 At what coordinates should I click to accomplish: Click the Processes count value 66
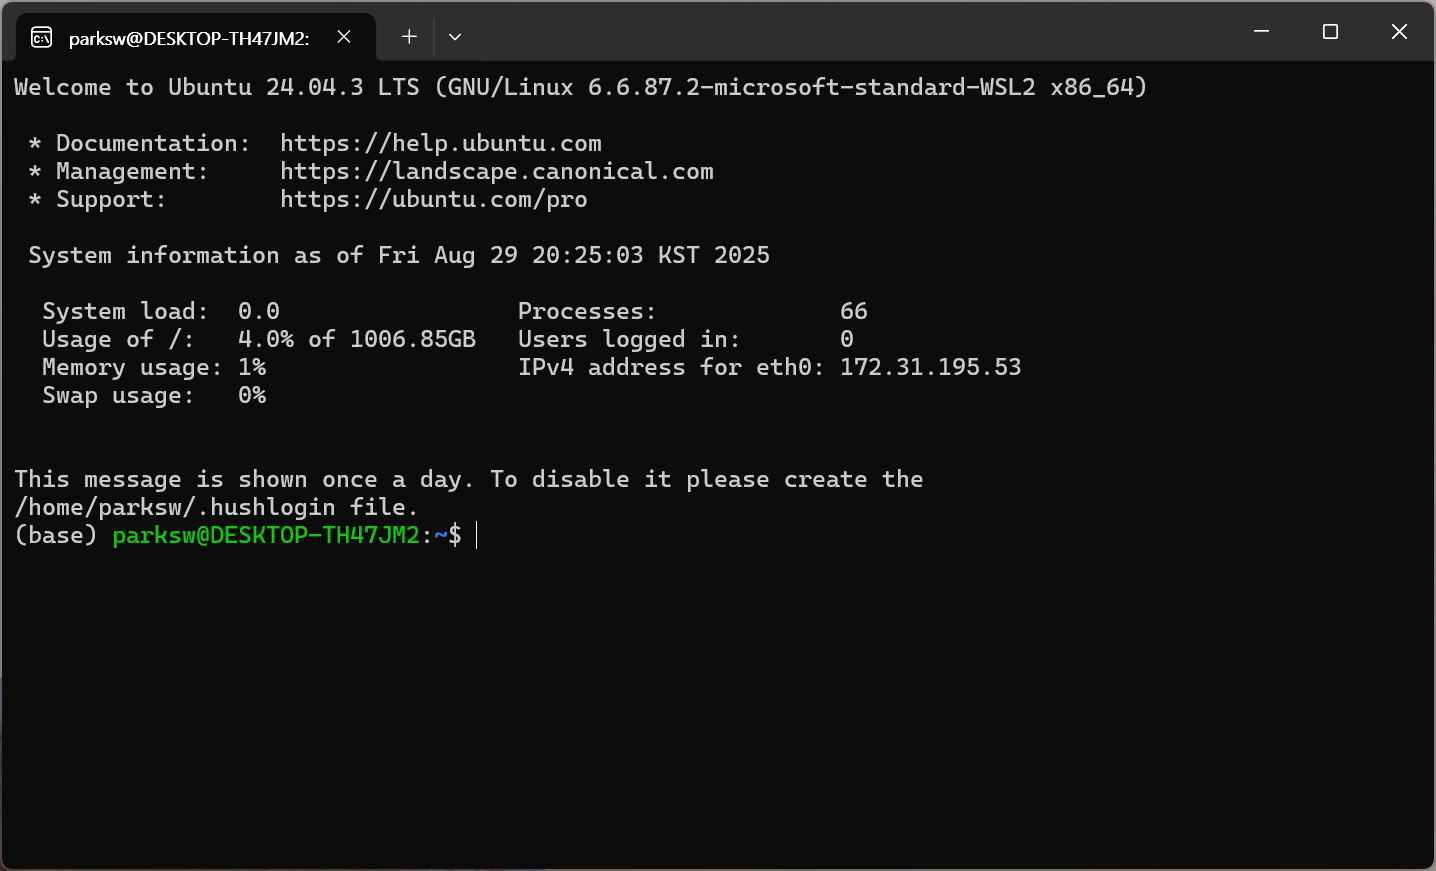coord(853,311)
